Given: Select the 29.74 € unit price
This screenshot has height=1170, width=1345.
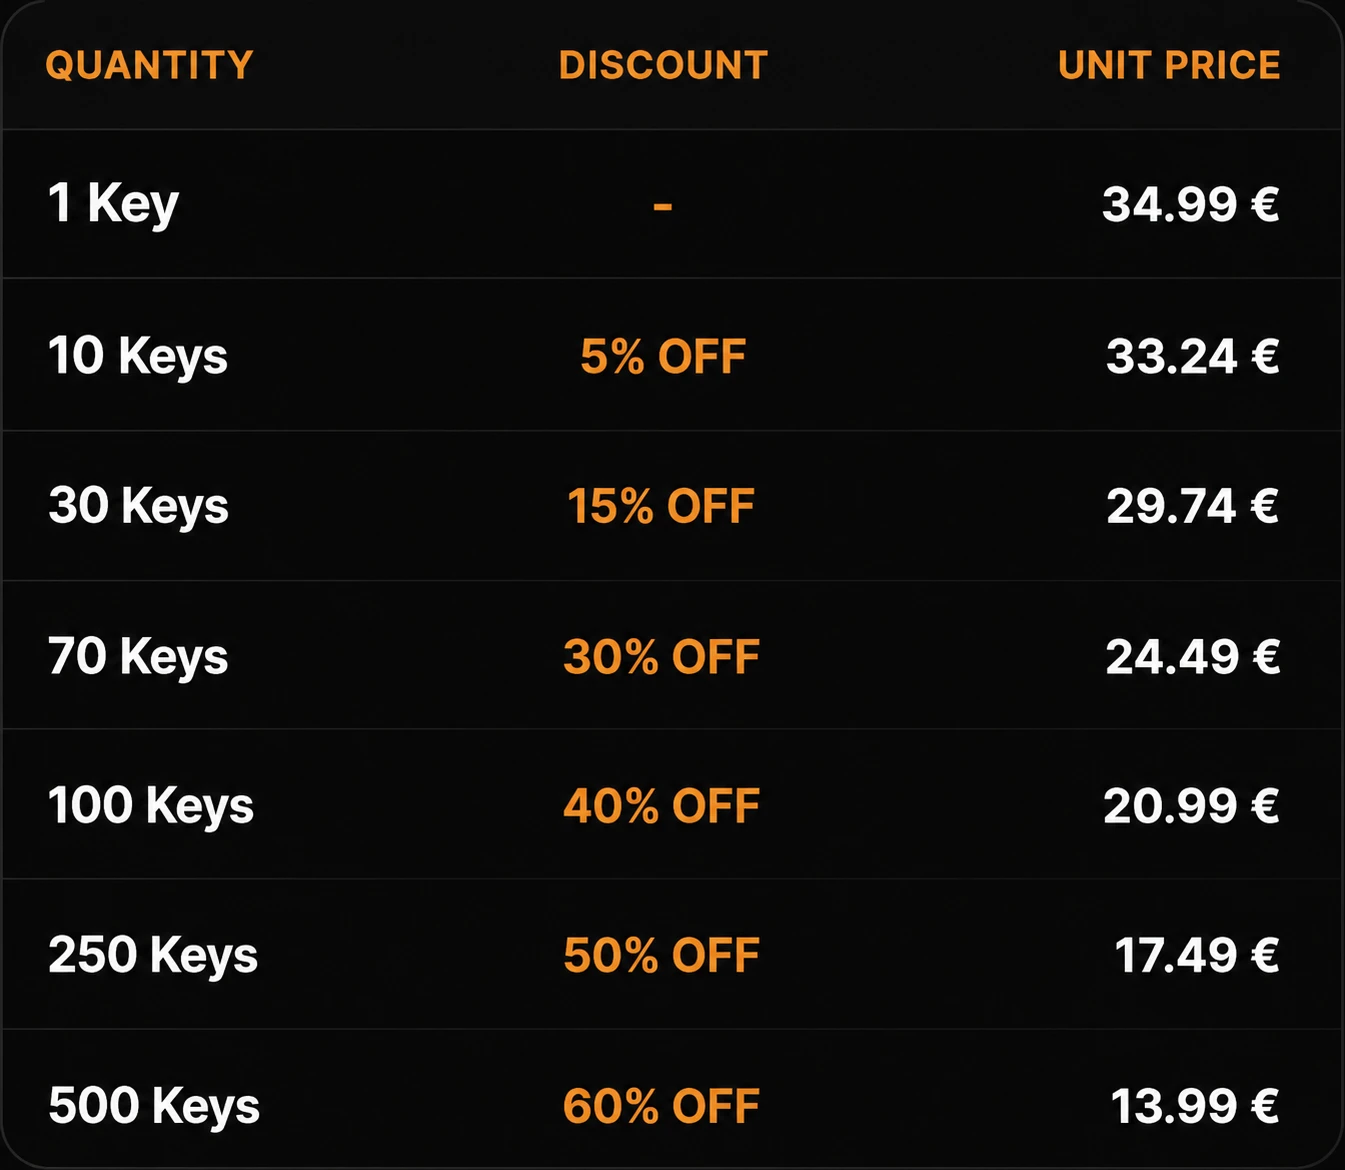Looking at the screenshot, I should pos(1193,506).
